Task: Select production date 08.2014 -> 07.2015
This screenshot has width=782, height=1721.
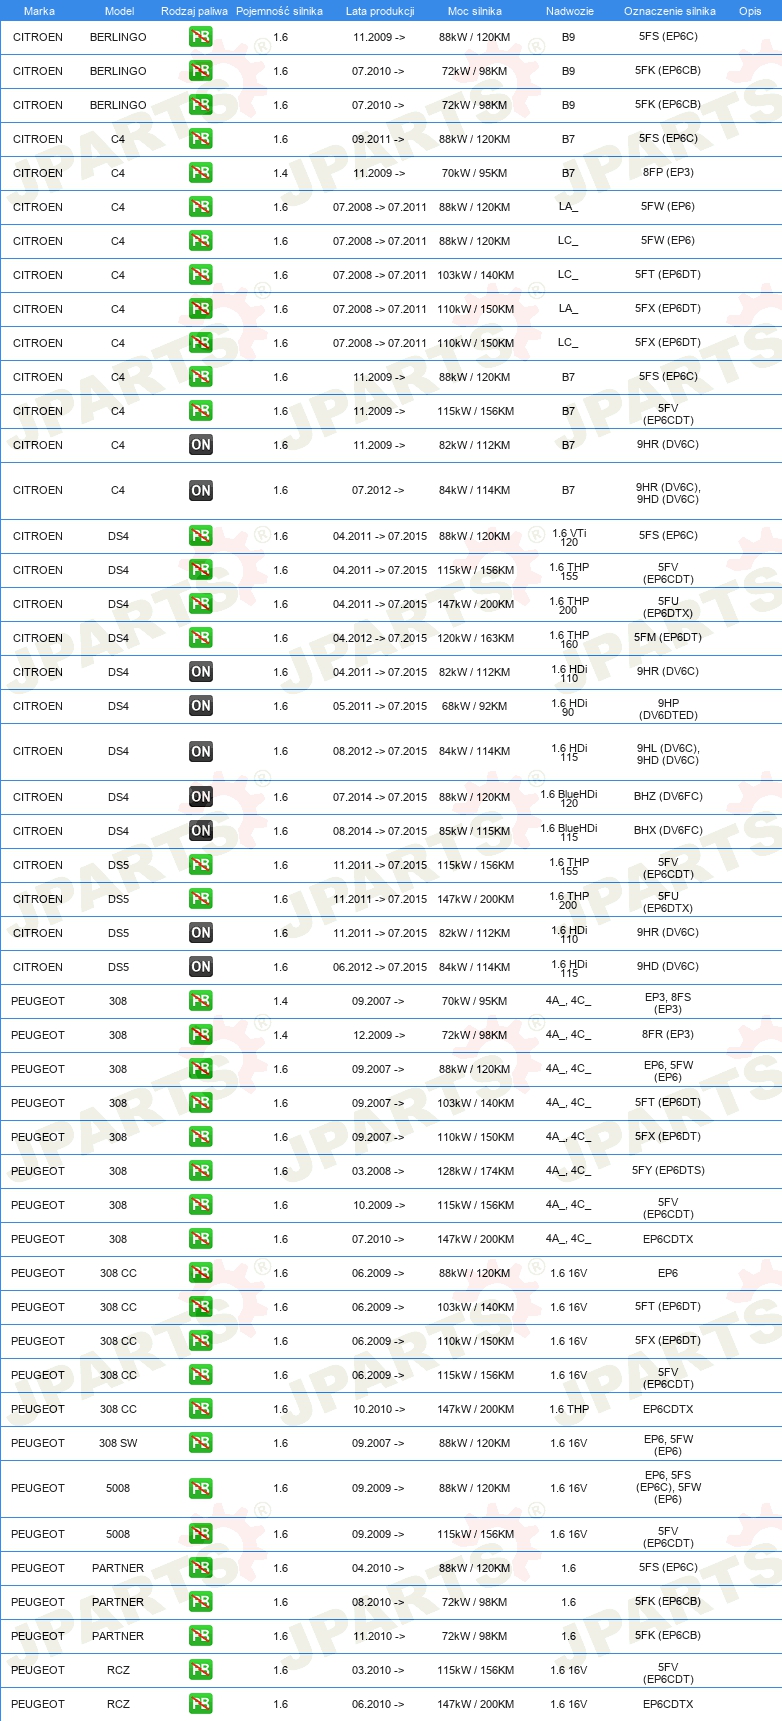Action: click(x=380, y=831)
